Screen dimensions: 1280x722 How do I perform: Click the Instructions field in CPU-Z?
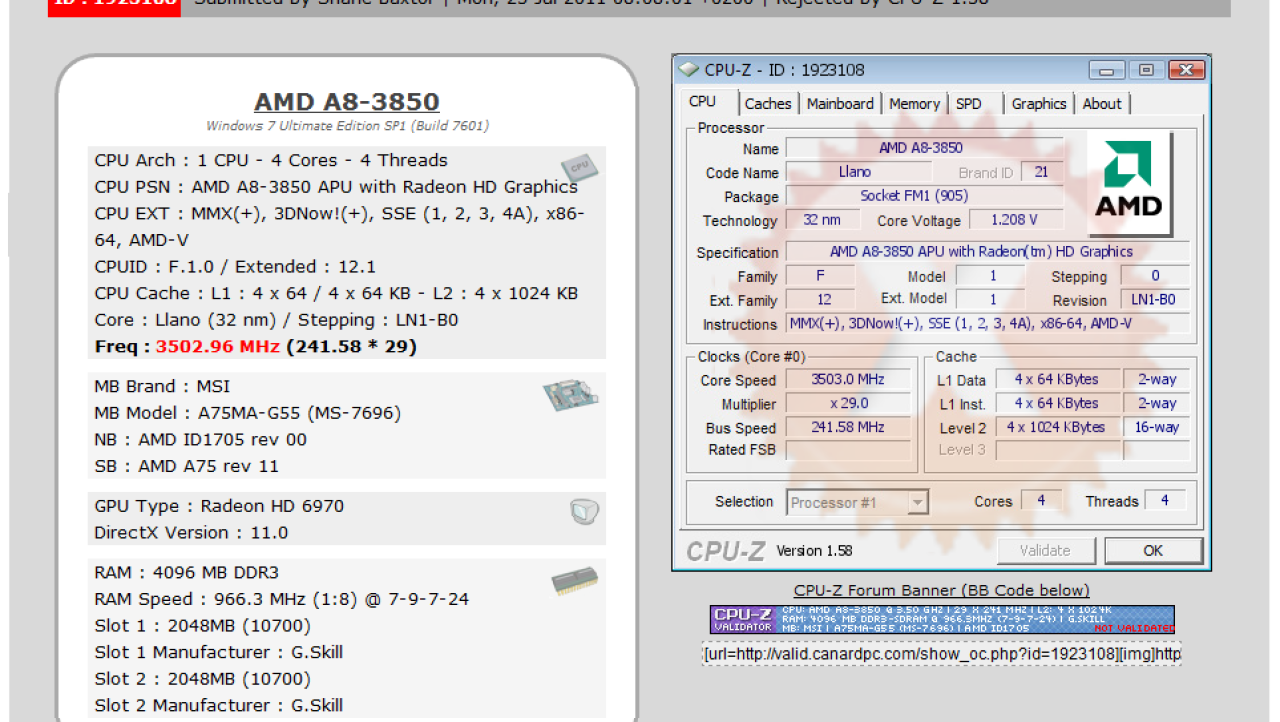pos(988,324)
